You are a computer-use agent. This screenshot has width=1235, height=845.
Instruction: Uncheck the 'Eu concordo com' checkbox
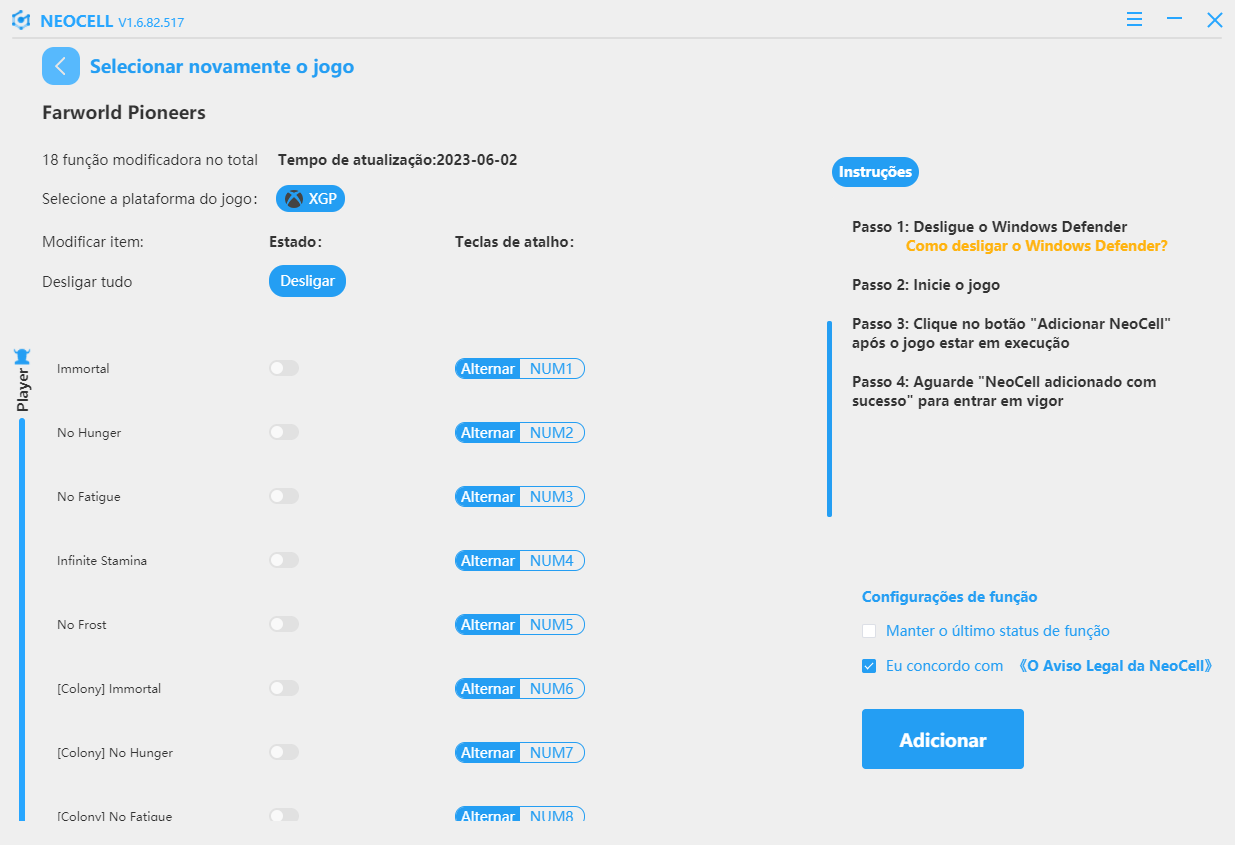pos(869,666)
